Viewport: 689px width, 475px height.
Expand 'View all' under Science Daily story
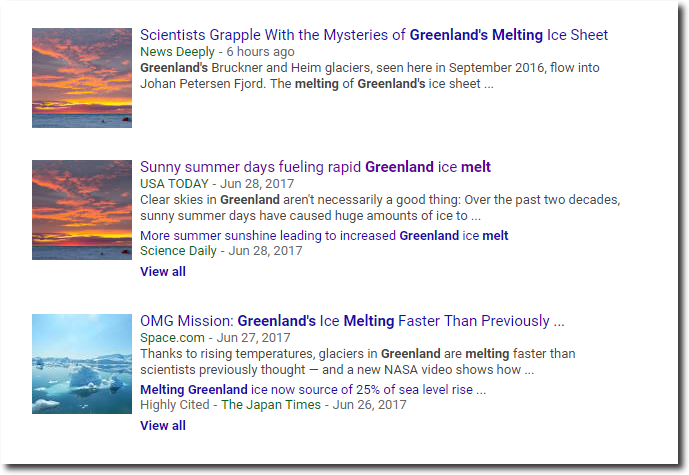pos(163,272)
